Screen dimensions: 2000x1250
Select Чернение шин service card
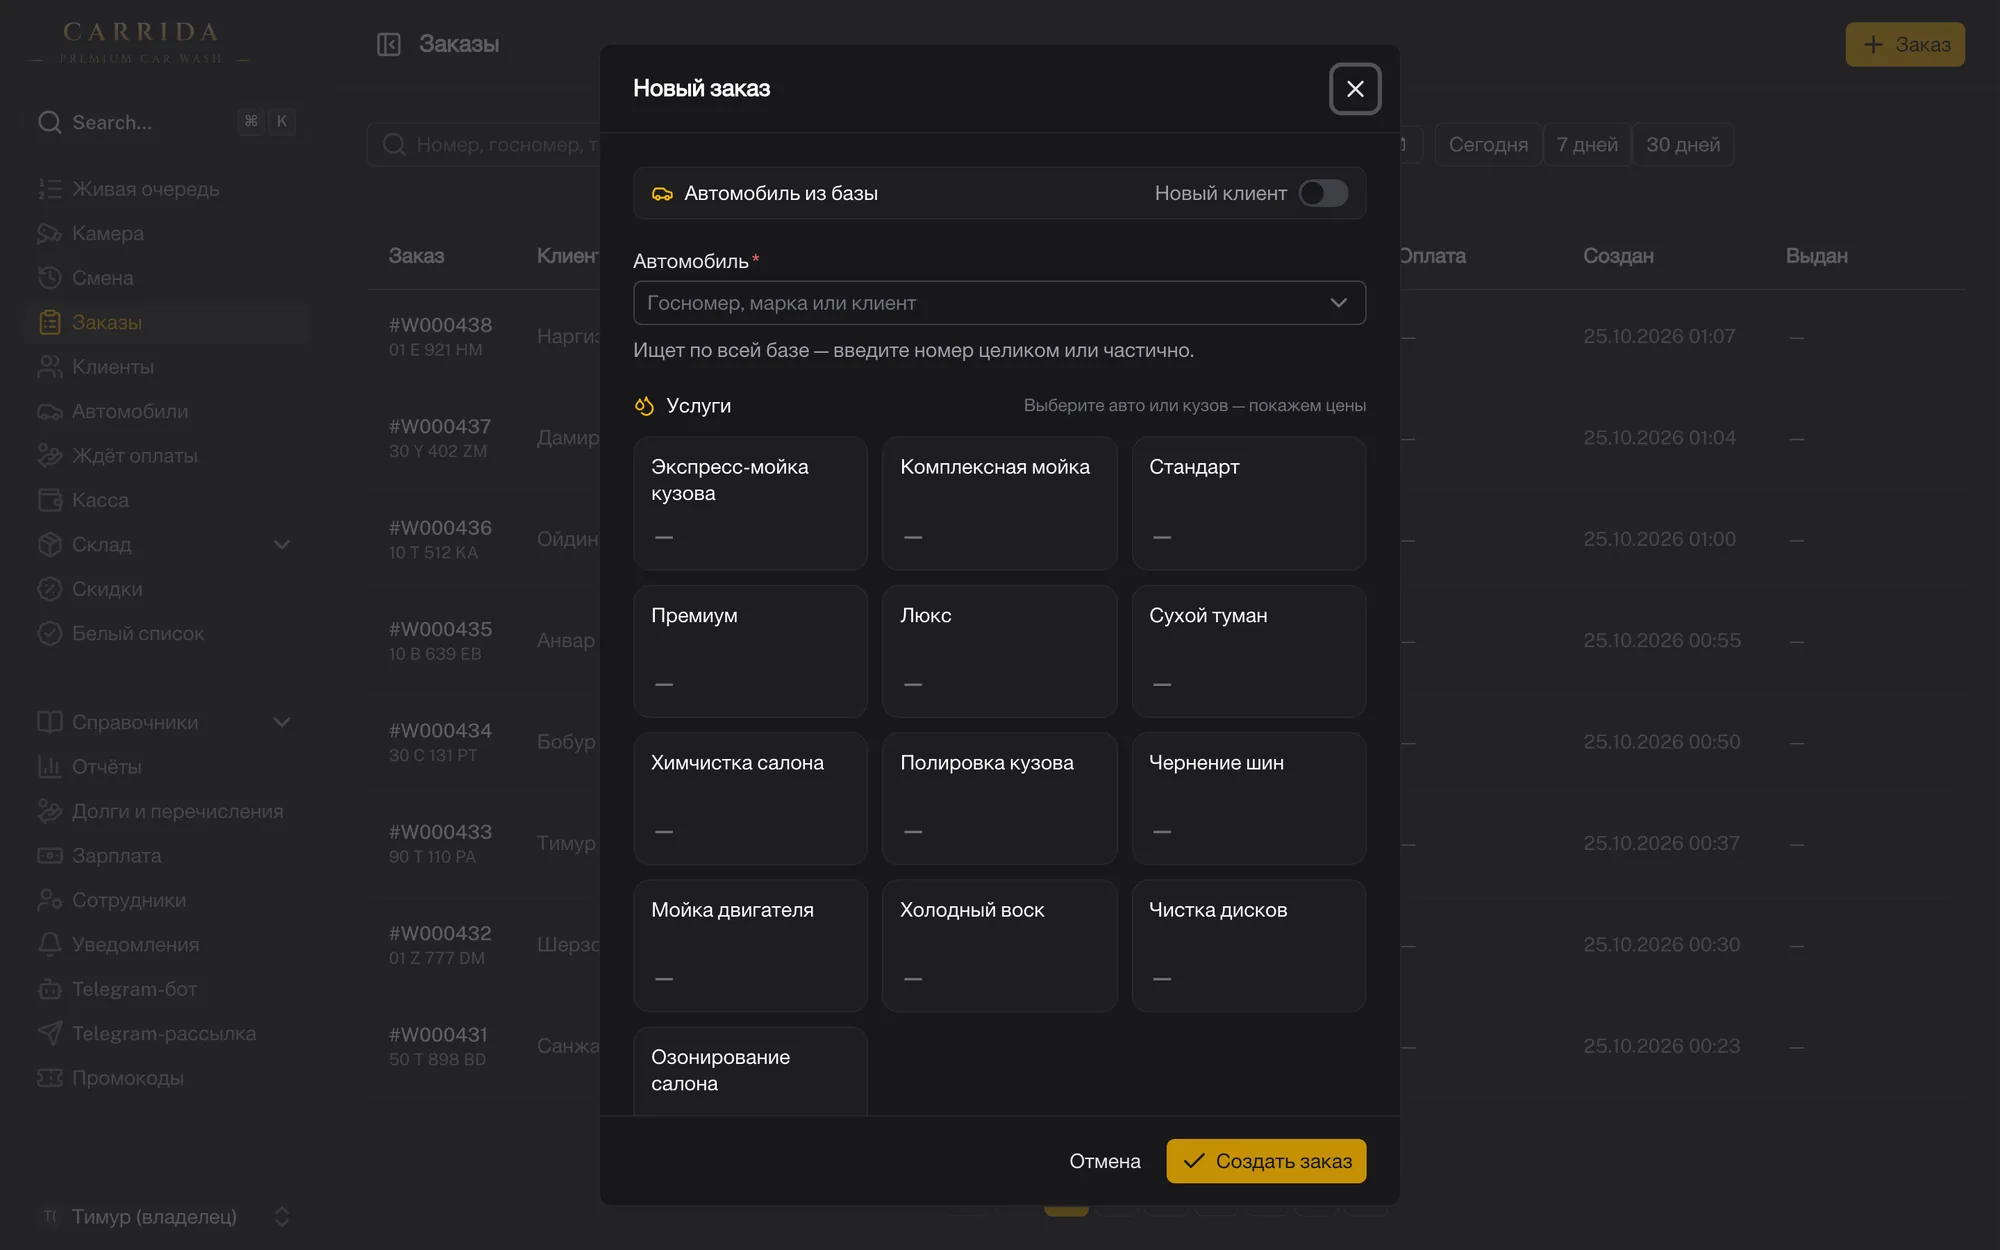coord(1248,798)
